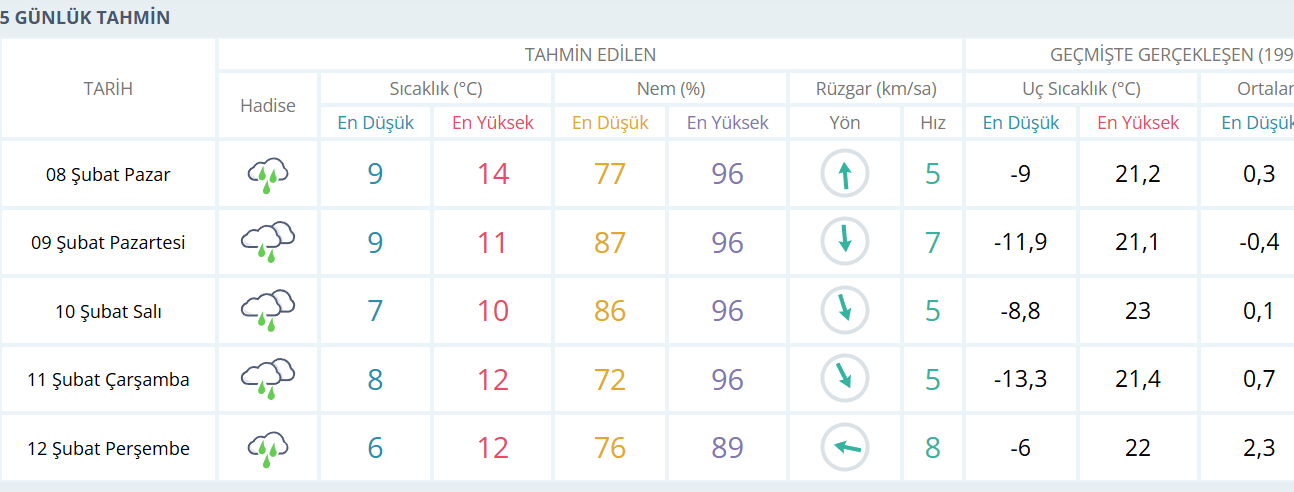This screenshot has height=492, width=1294.
Task: Click the Sıcaklık (°C) header
Action: pyautogui.click(x=436, y=89)
